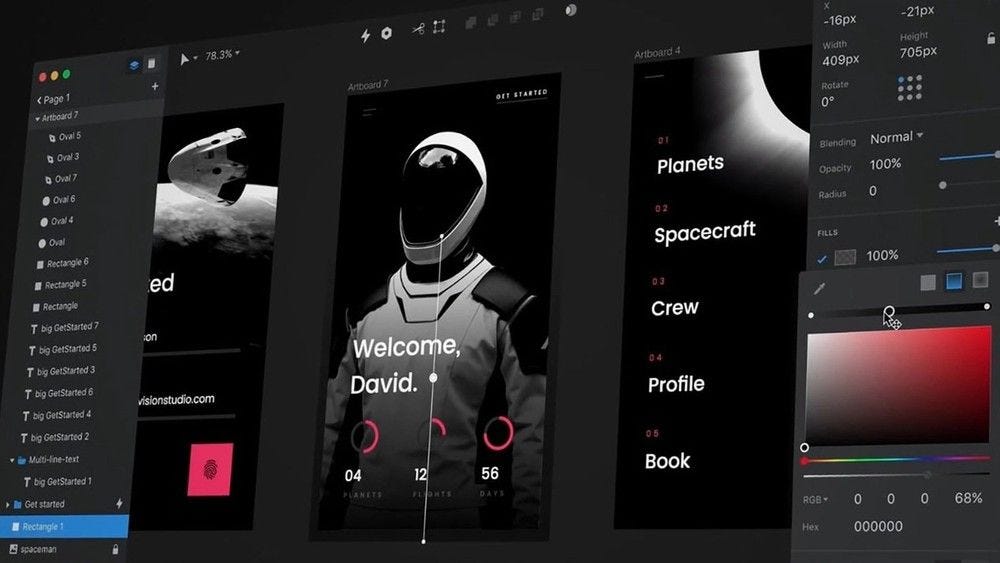
Task: Click the Hex 000000 input field
Action: click(878, 527)
